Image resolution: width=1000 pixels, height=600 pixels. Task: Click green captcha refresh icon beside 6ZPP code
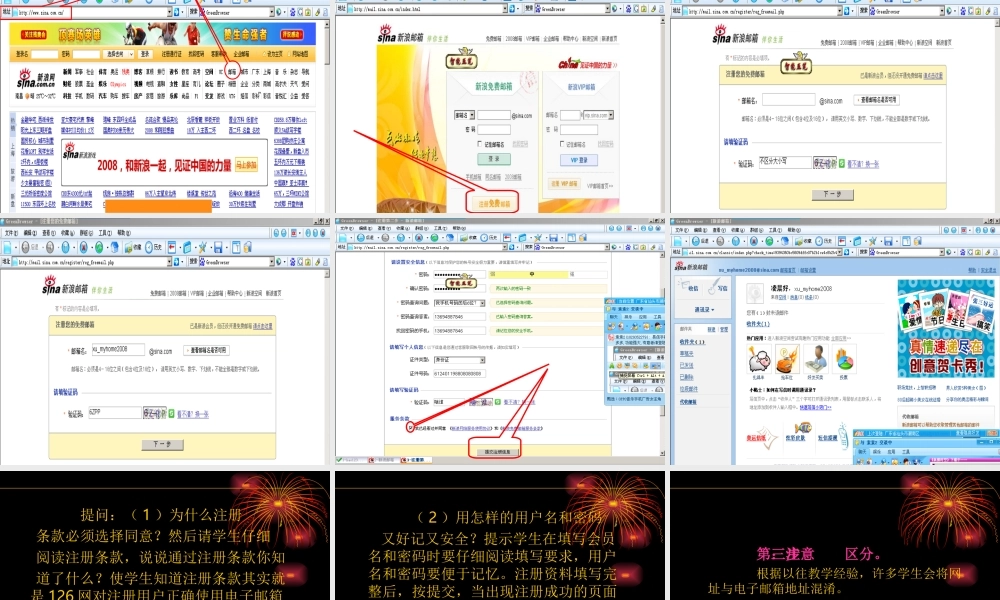171,414
